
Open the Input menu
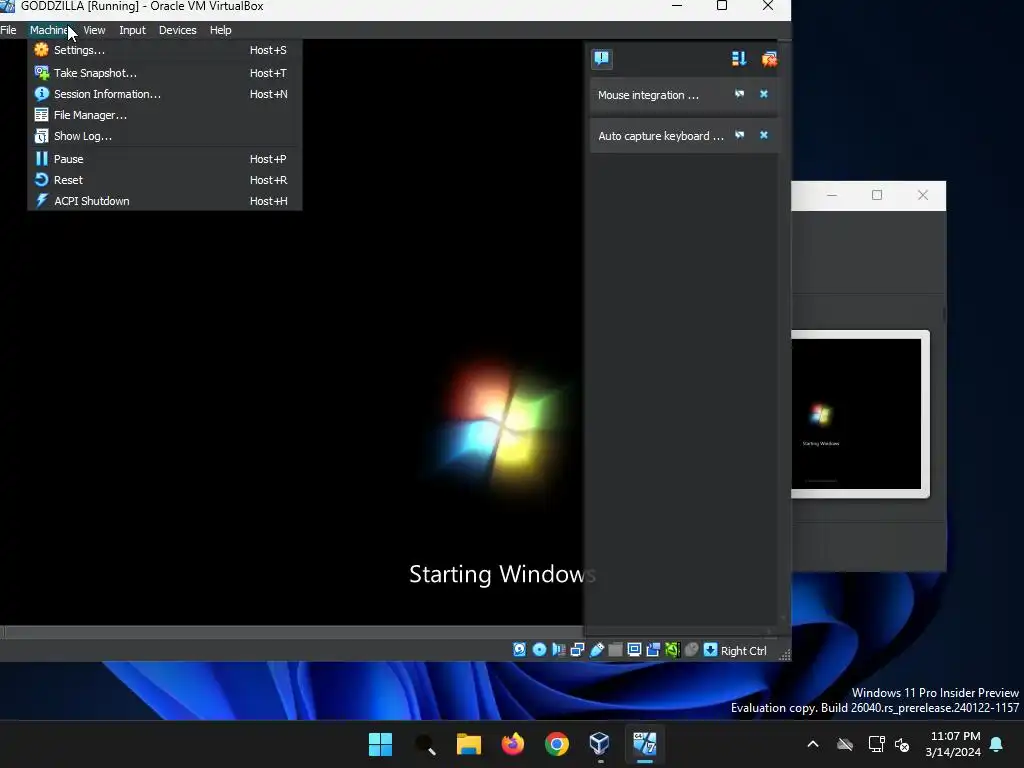133,30
